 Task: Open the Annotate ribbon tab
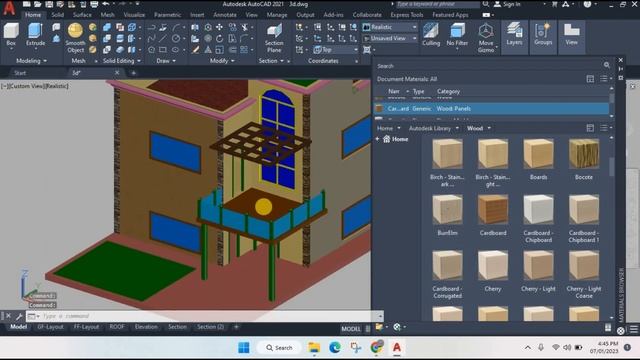click(225, 15)
